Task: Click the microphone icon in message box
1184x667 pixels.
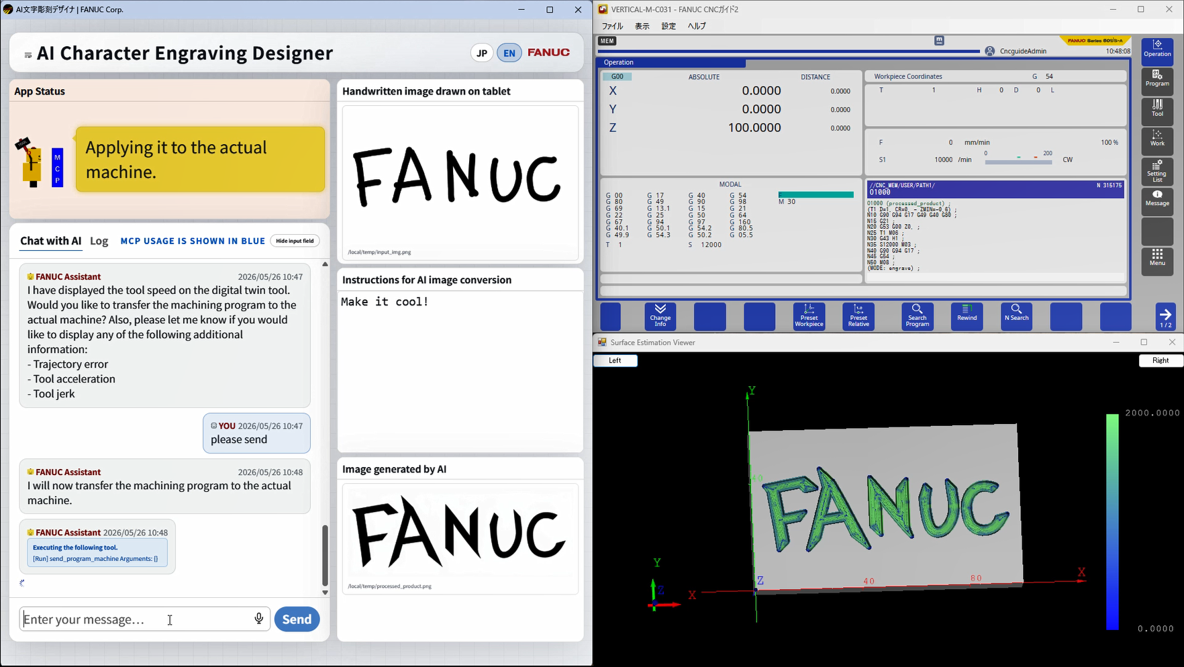Action: 258,619
